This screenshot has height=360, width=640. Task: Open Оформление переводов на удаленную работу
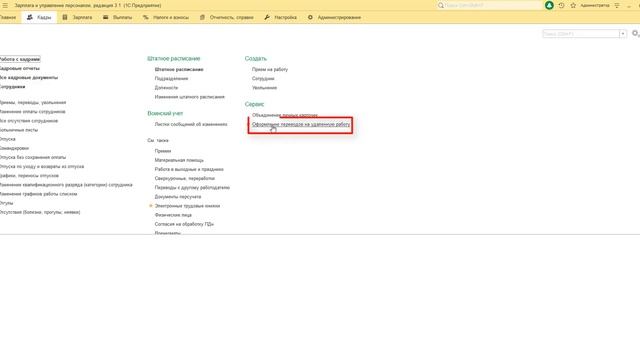301,124
